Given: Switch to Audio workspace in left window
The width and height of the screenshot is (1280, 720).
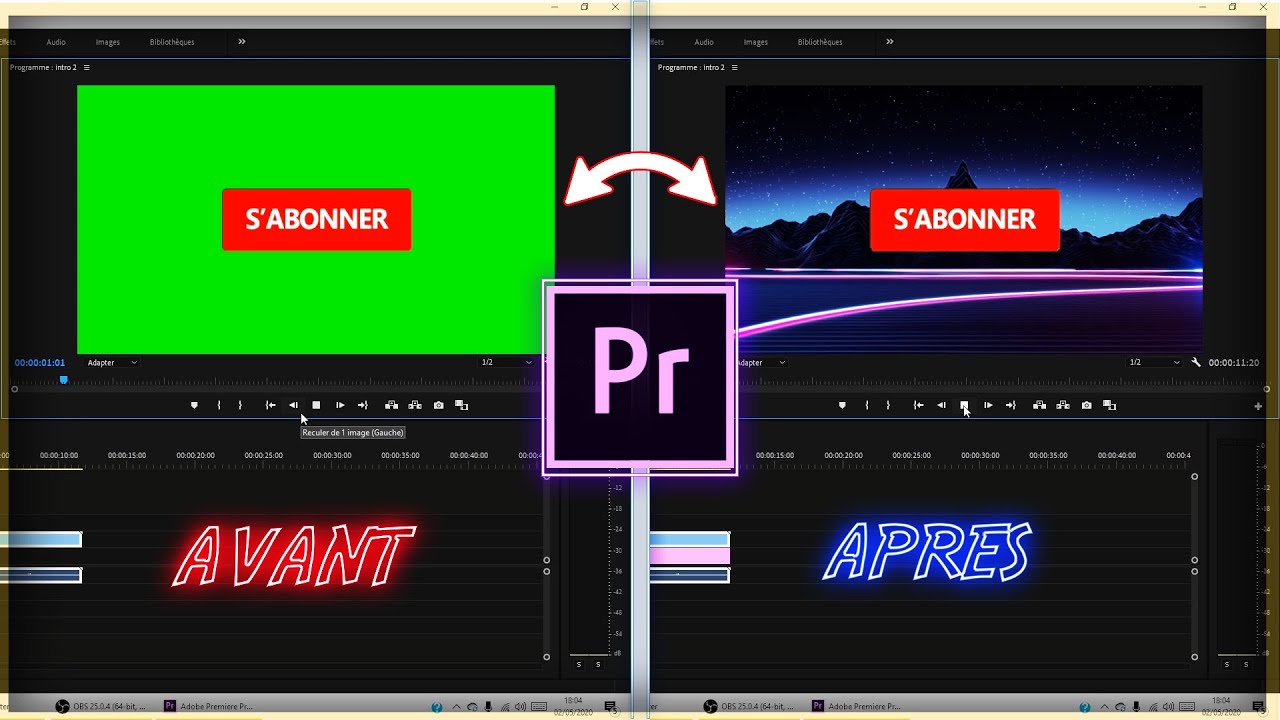Looking at the screenshot, I should [x=56, y=42].
